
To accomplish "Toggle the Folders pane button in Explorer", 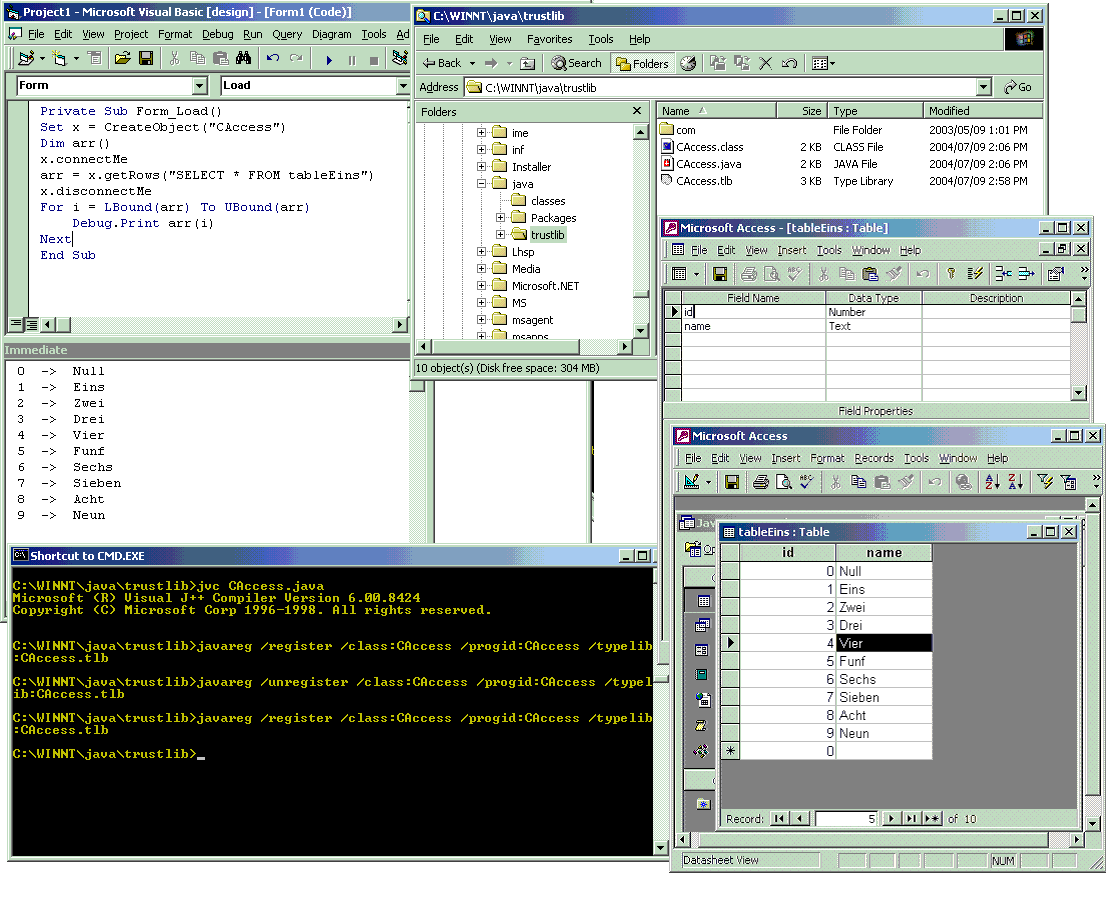I will [641, 63].
